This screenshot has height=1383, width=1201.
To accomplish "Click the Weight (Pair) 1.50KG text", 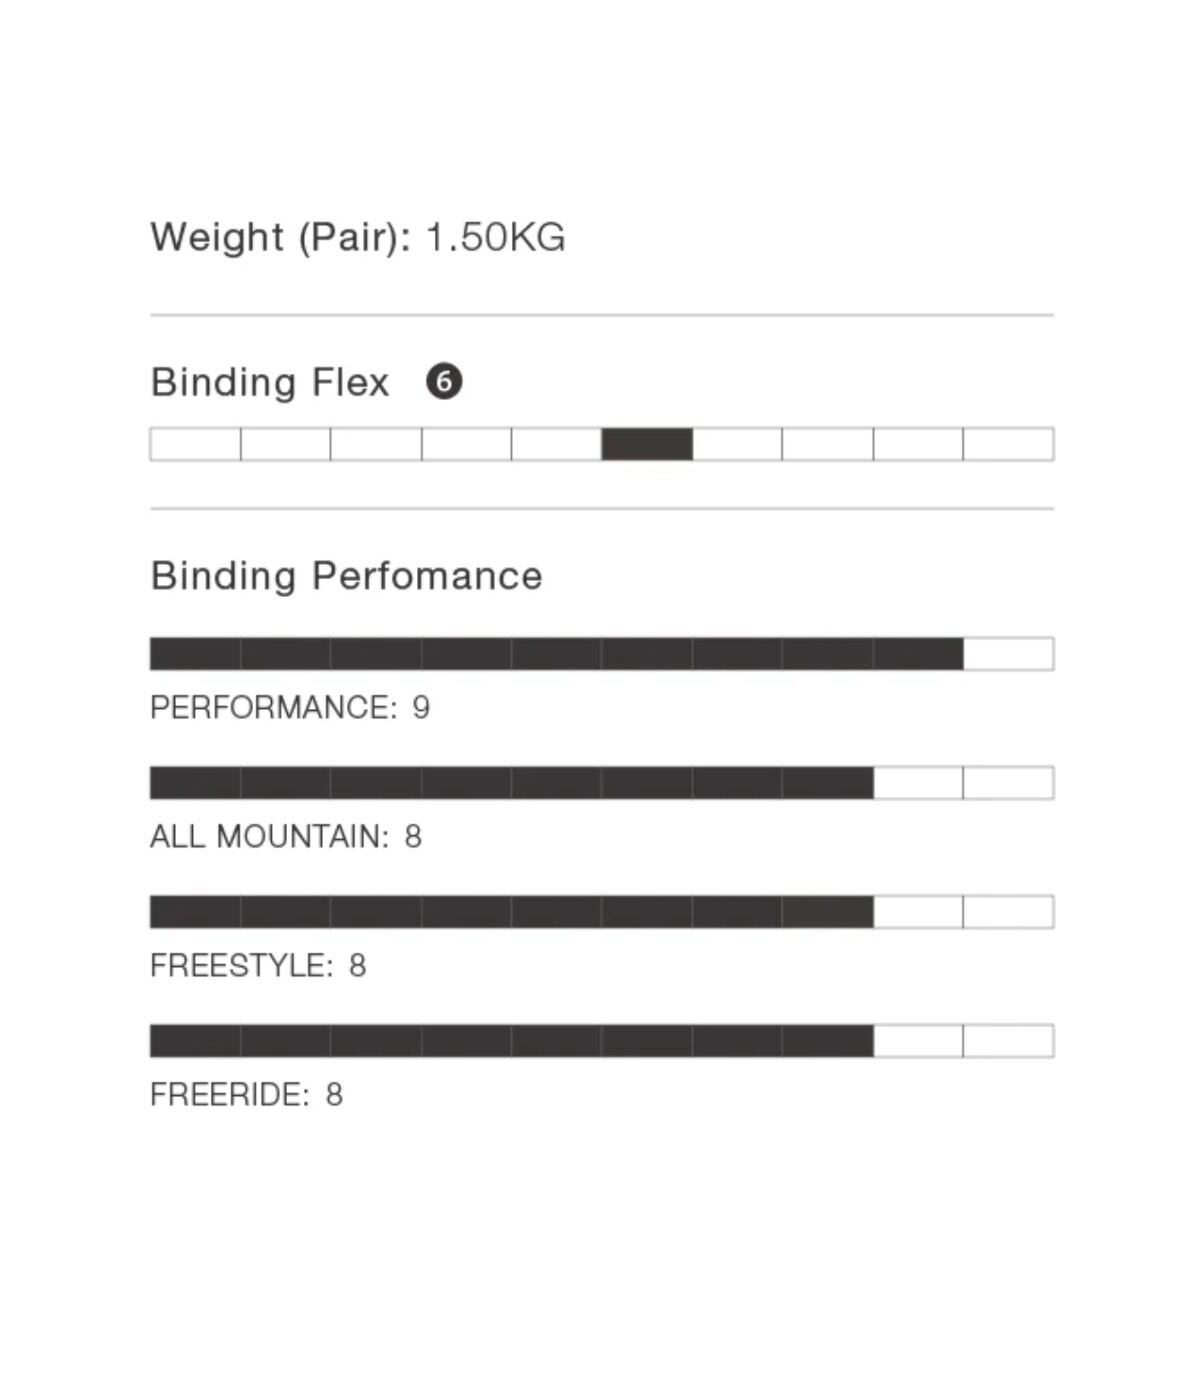I will (358, 238).
